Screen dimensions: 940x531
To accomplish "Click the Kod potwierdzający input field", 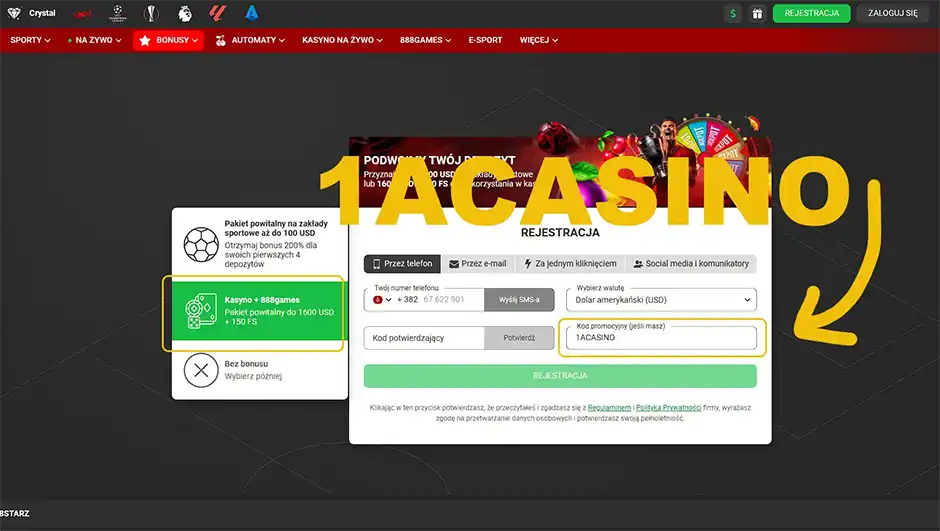I will [424, 338].
